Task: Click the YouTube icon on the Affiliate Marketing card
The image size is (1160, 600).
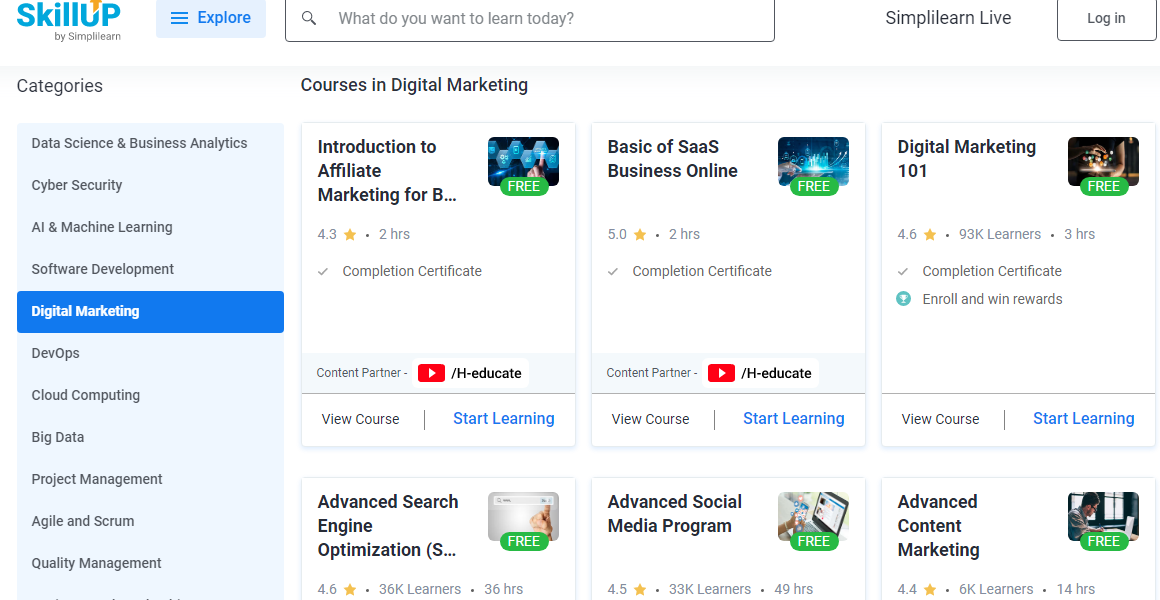Action: pos(431,373)
